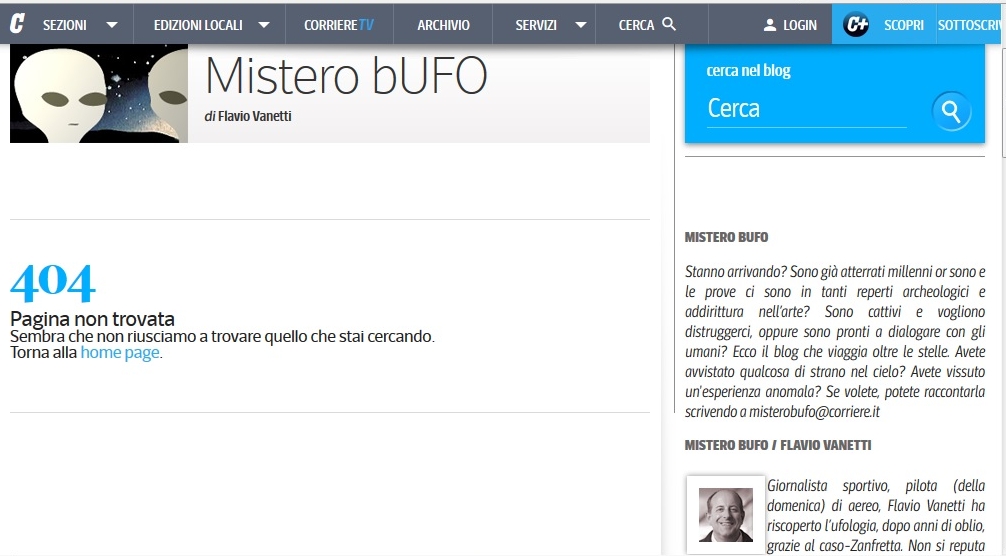Click into the 'Cerca' blog search field
1006x556 pixels.
coord(805,109)
